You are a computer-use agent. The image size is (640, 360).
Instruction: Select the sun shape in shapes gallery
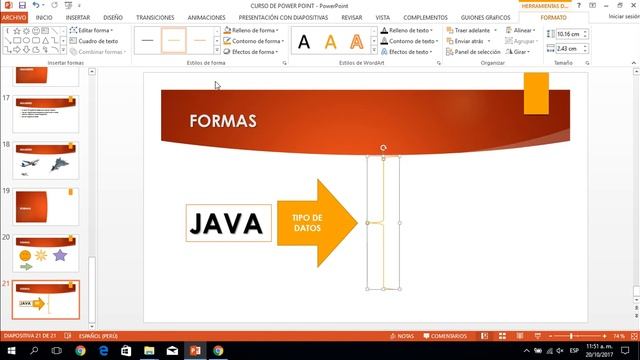(26, 31)
